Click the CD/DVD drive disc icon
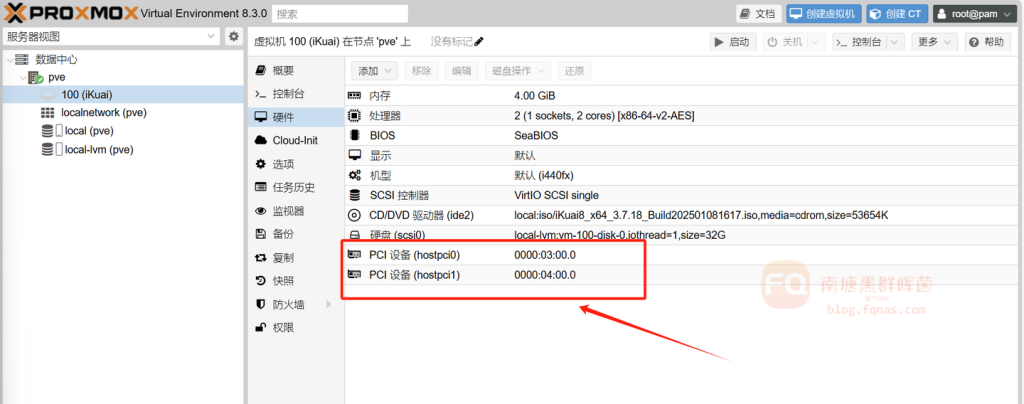The image size is (1024, 404). (354, 215)
